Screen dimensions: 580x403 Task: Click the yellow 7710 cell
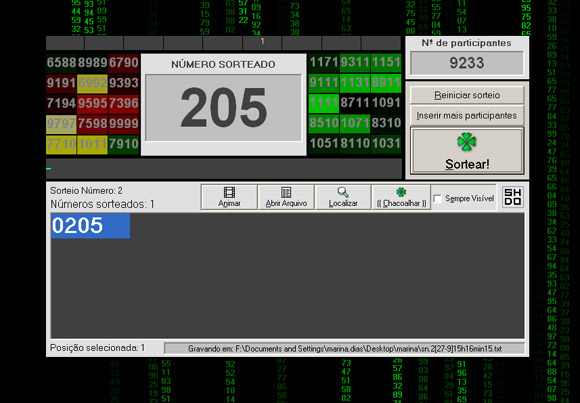coord(61,144)
